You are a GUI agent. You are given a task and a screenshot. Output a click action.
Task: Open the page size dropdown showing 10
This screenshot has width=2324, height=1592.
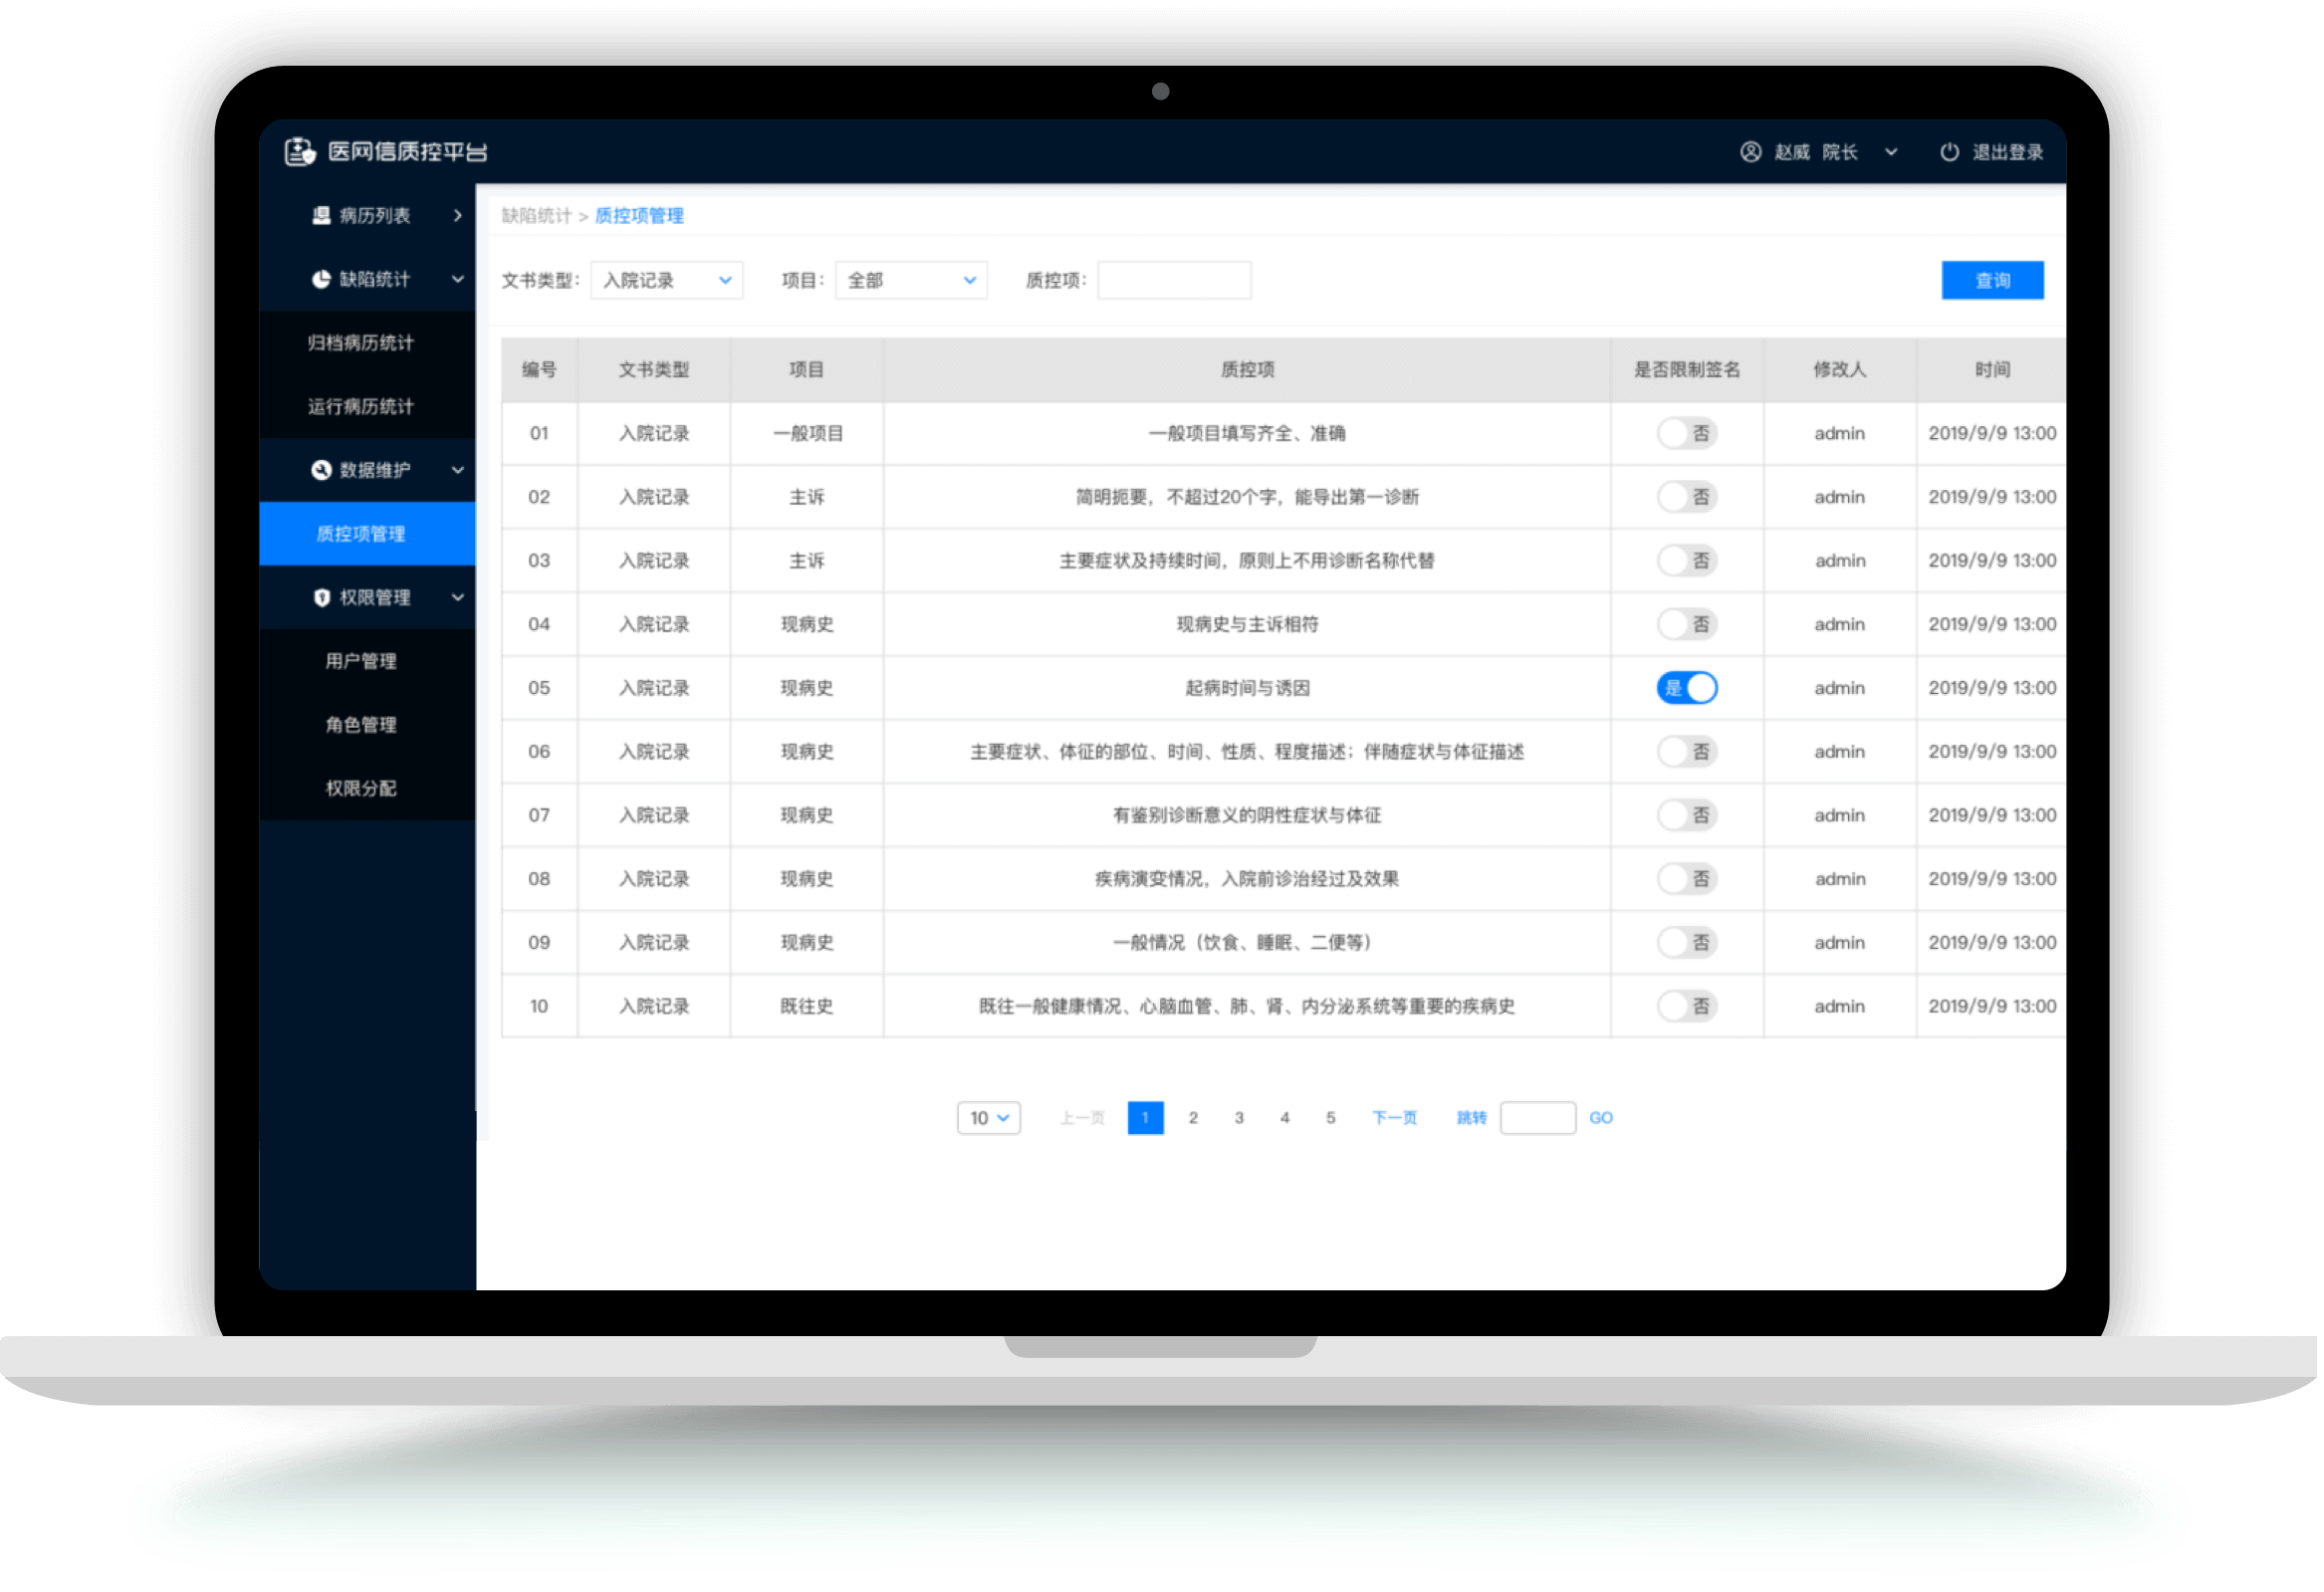pos(991,1120)
